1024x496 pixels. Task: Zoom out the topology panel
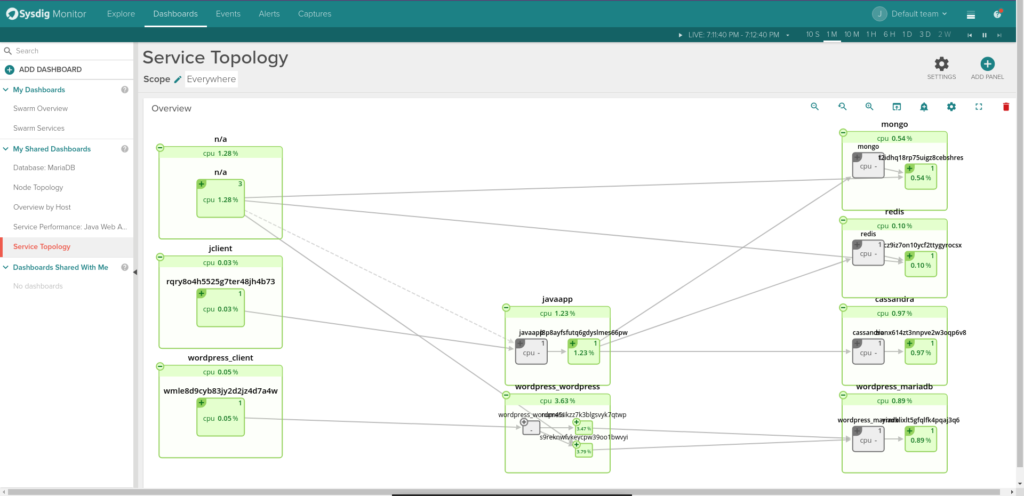coord(814,106)
